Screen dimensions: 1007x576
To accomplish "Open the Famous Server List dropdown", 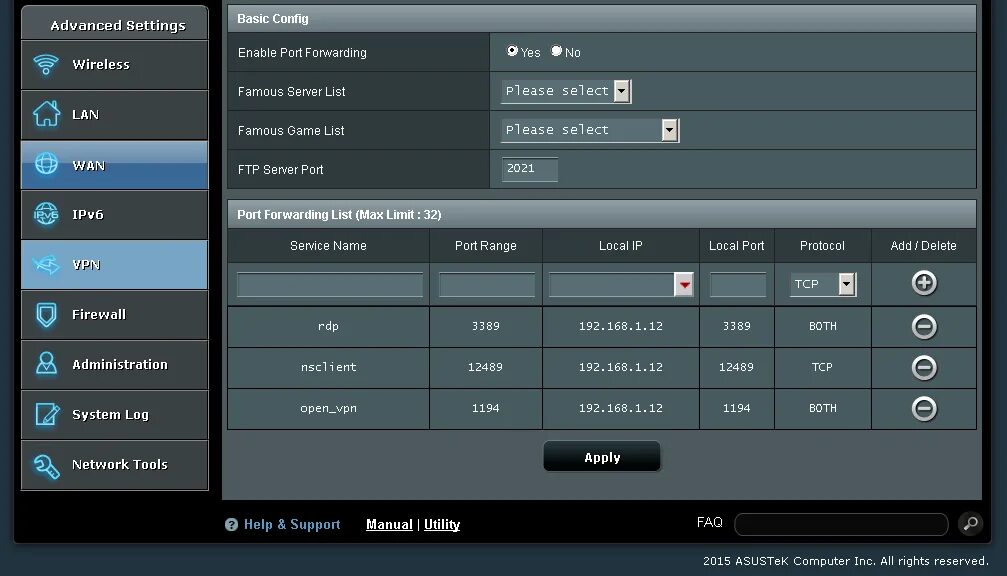I will 566,91.
